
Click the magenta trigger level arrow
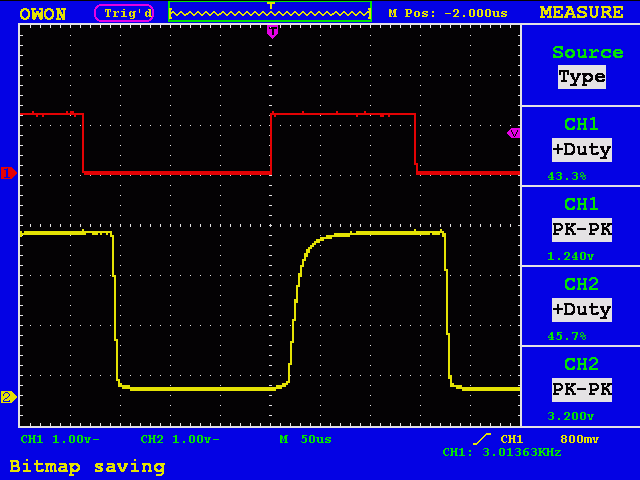[513, 132]
